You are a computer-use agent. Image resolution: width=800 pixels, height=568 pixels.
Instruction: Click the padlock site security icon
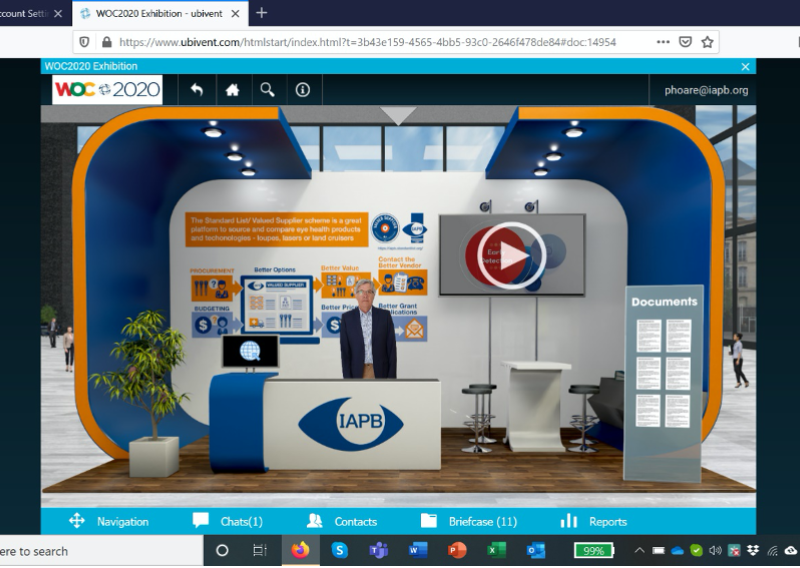107,42
